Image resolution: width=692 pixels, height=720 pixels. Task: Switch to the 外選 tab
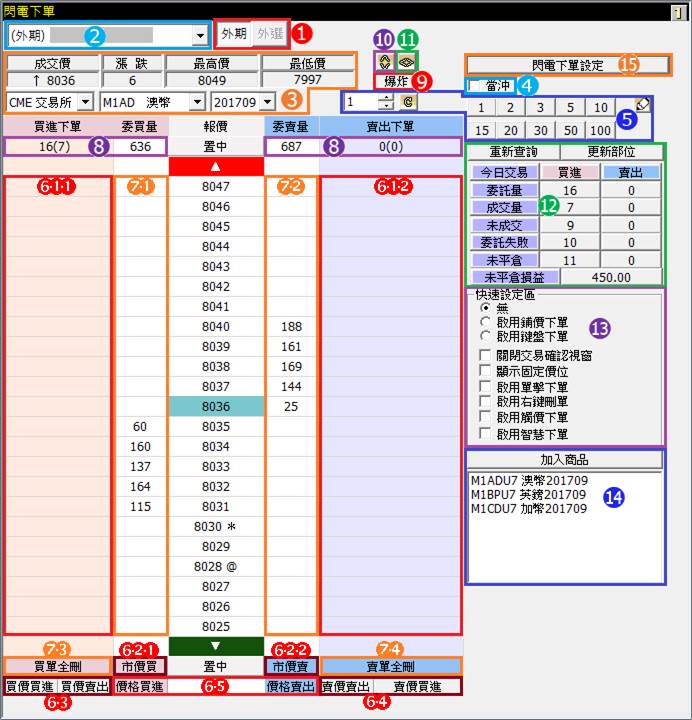270,34
